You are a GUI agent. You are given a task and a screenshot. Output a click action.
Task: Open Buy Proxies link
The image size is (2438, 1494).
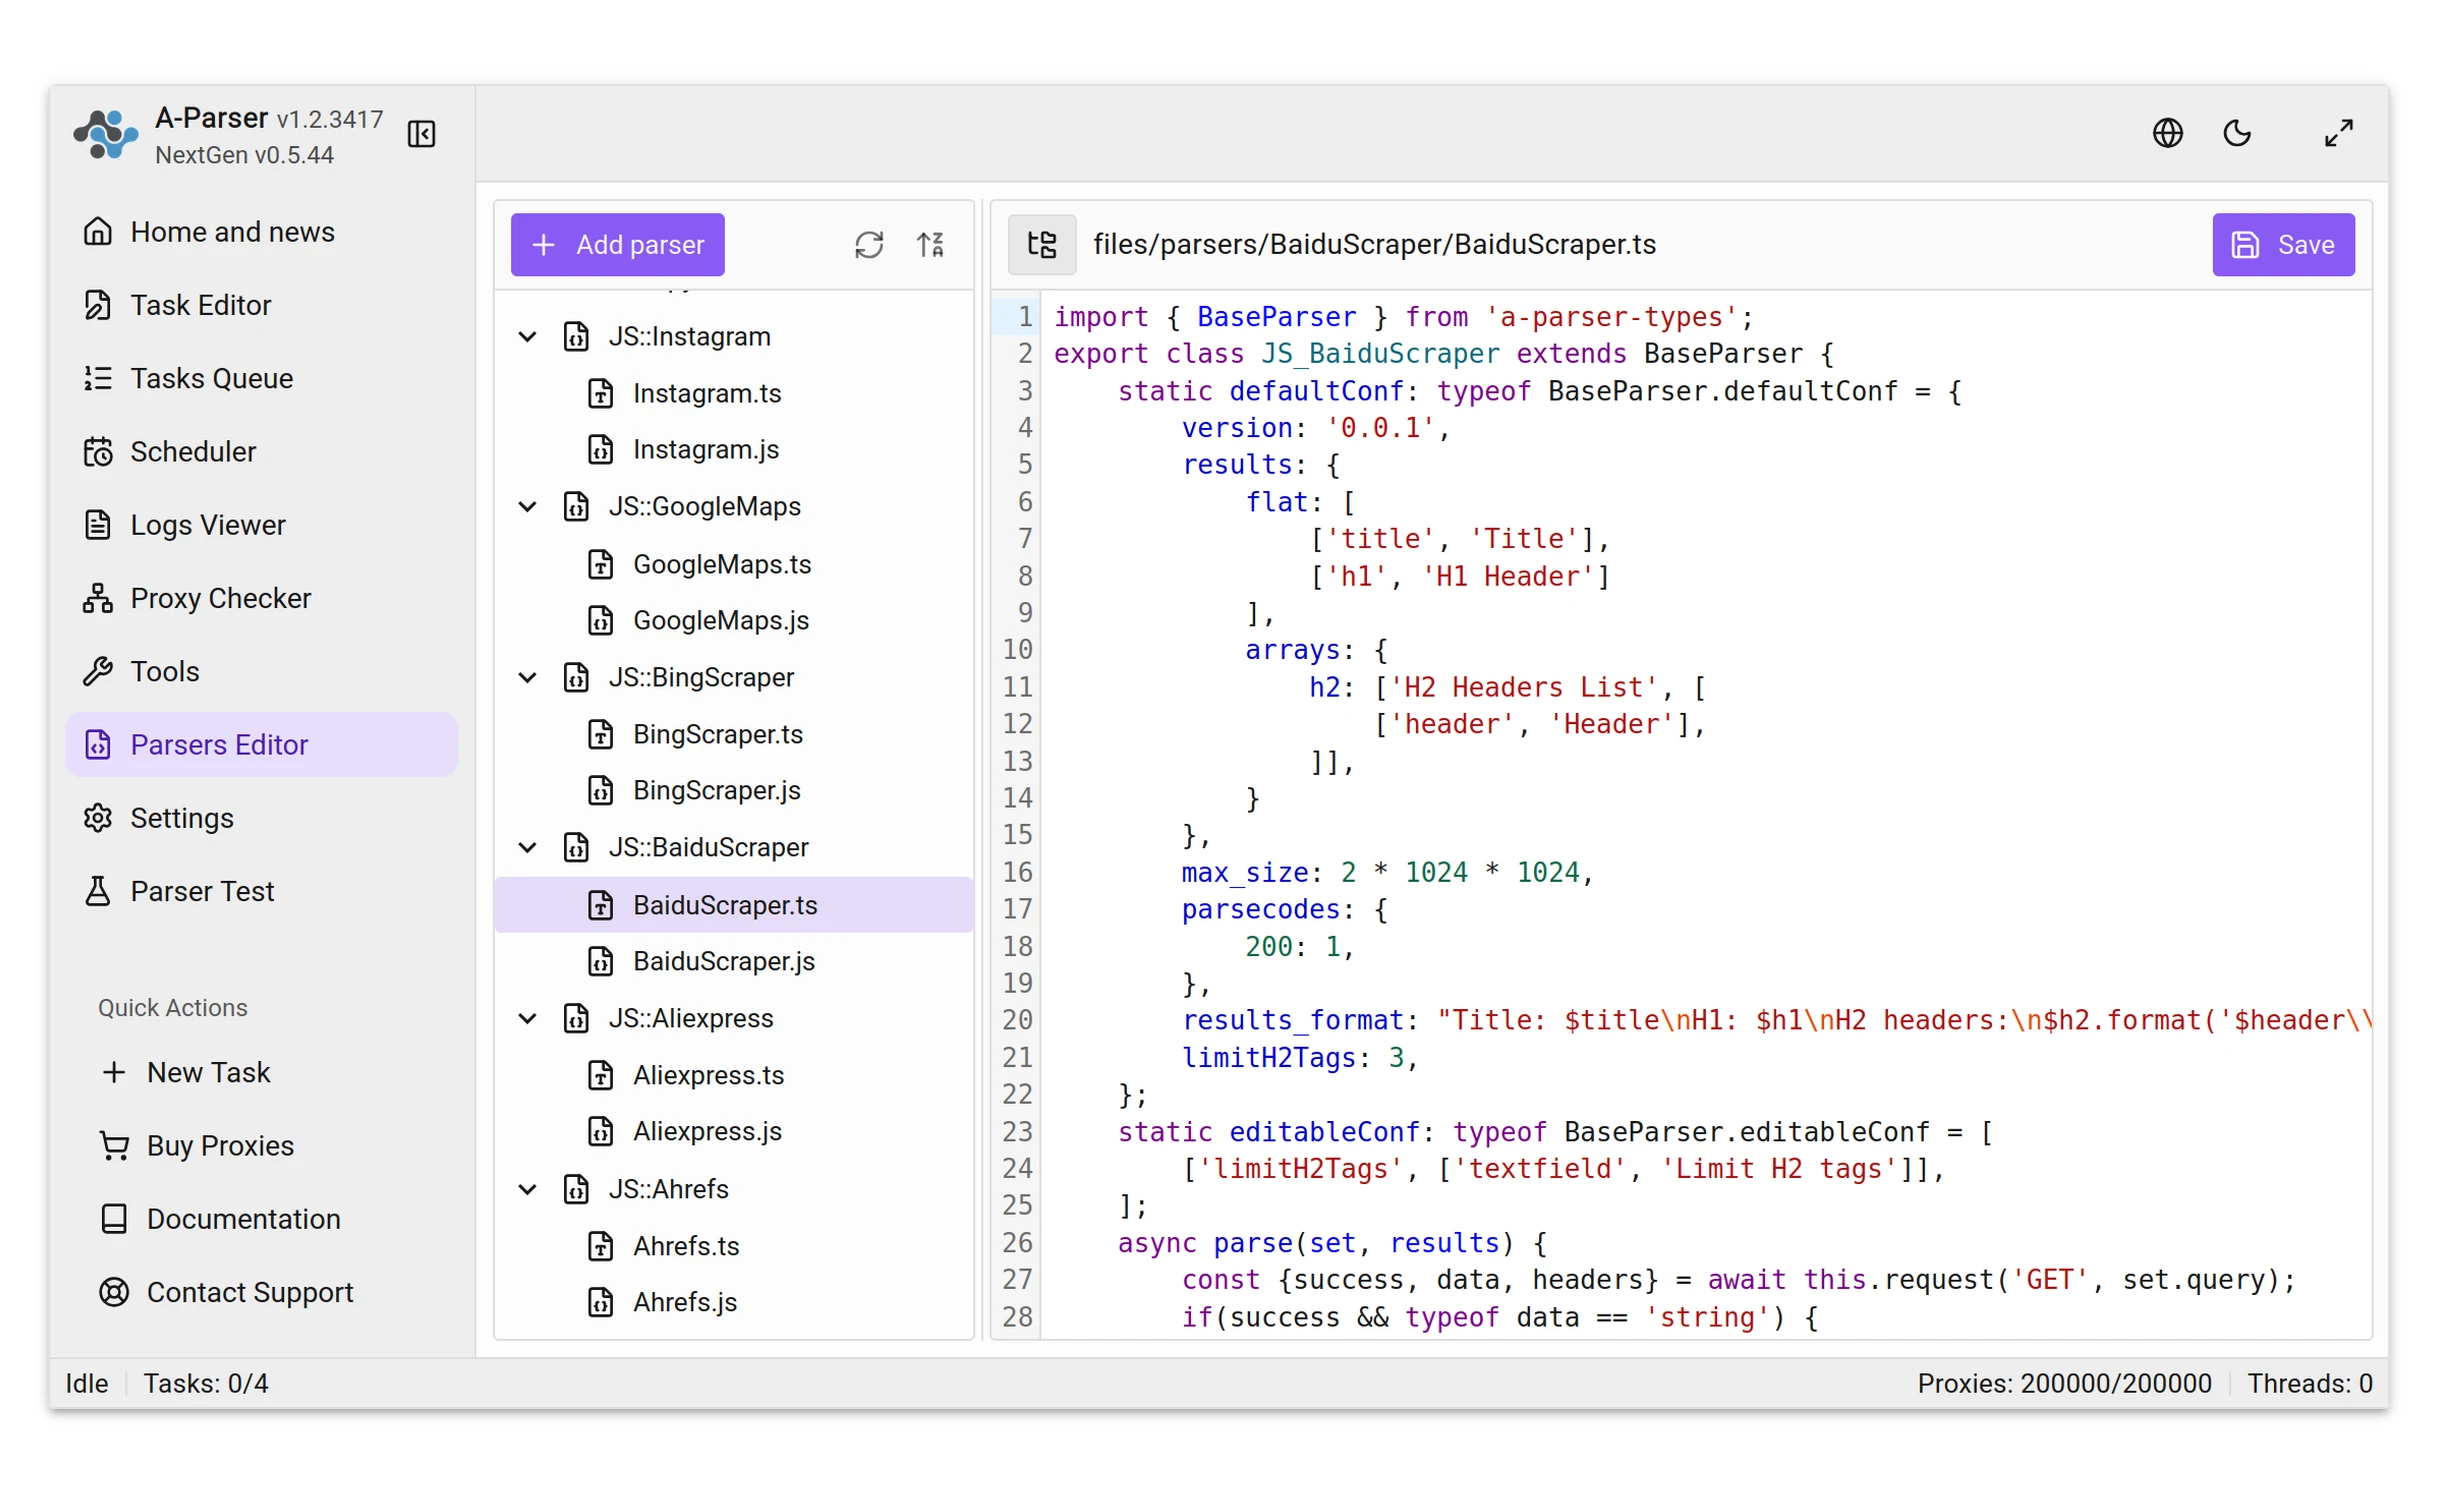(197, 1144)
